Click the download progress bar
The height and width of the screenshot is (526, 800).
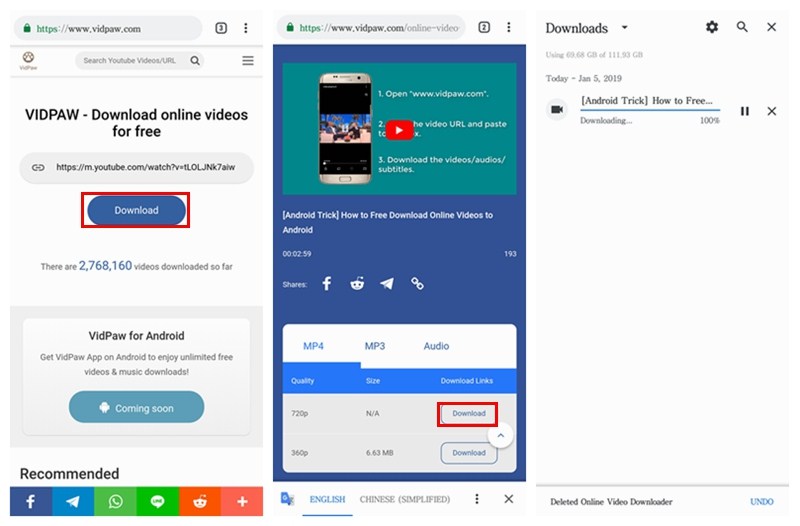[650, 110]
